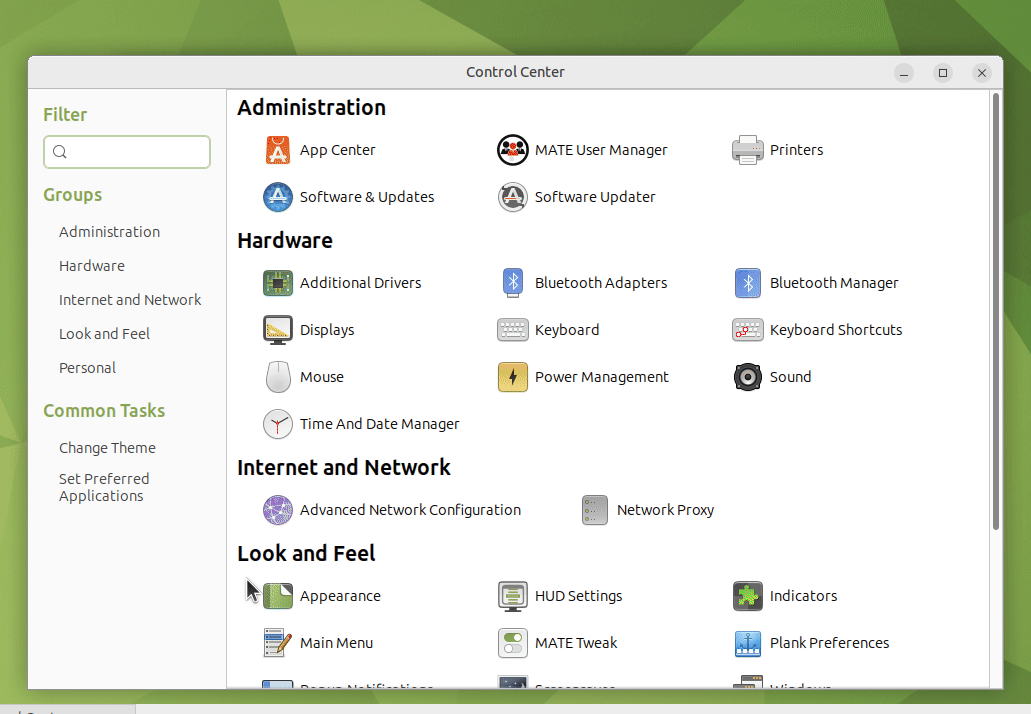Click the 'App Center' label

click(x=337, y=150)
